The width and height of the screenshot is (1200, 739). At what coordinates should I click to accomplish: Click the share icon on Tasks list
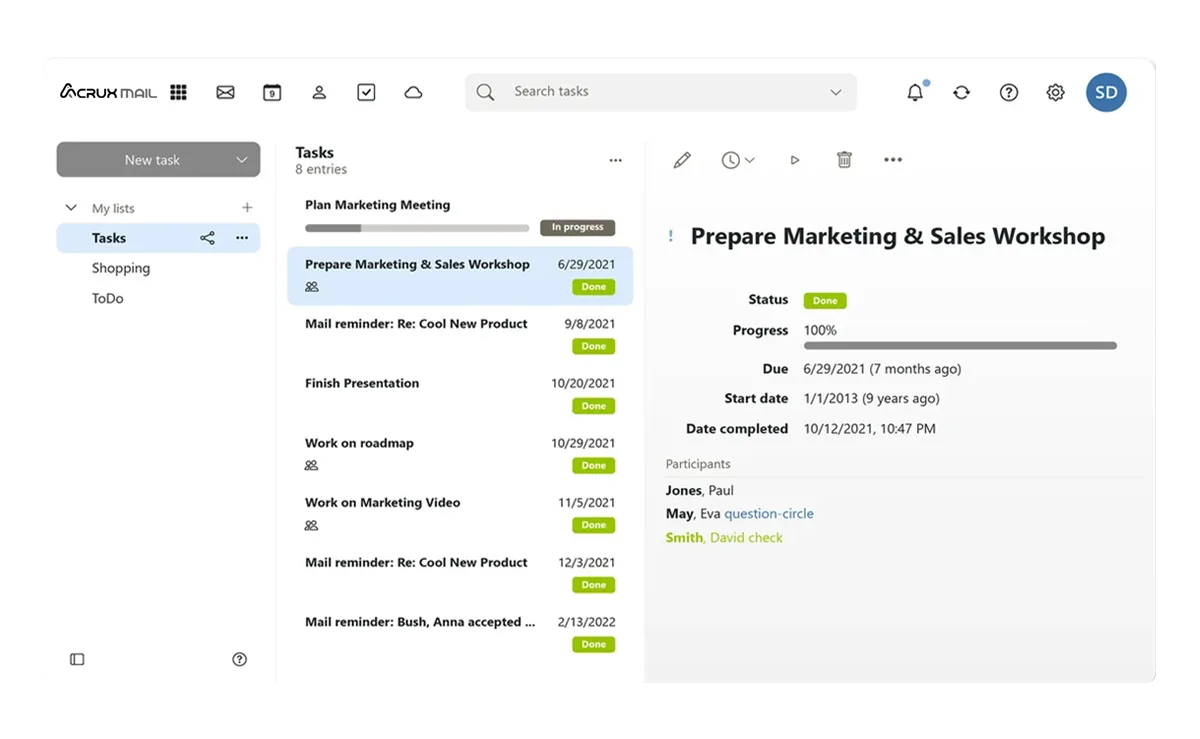[x=207, y=238]
